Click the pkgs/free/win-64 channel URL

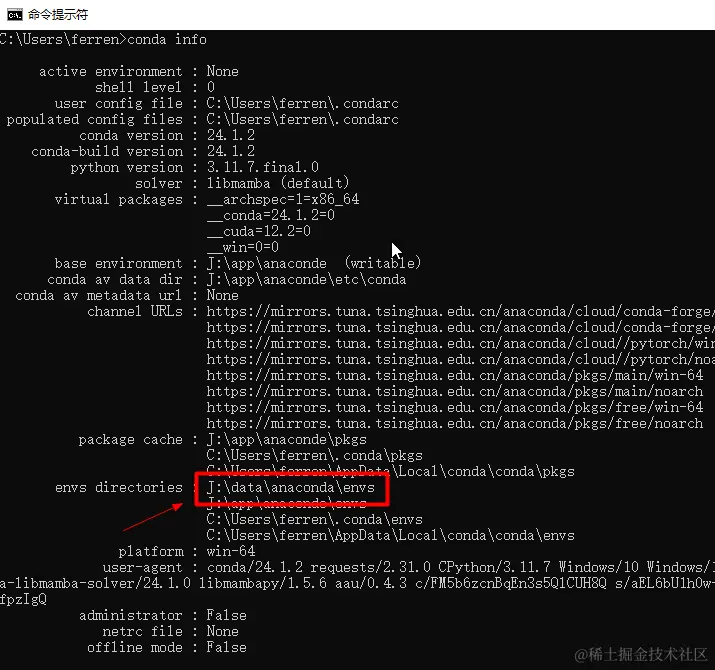tap(455, 407)
